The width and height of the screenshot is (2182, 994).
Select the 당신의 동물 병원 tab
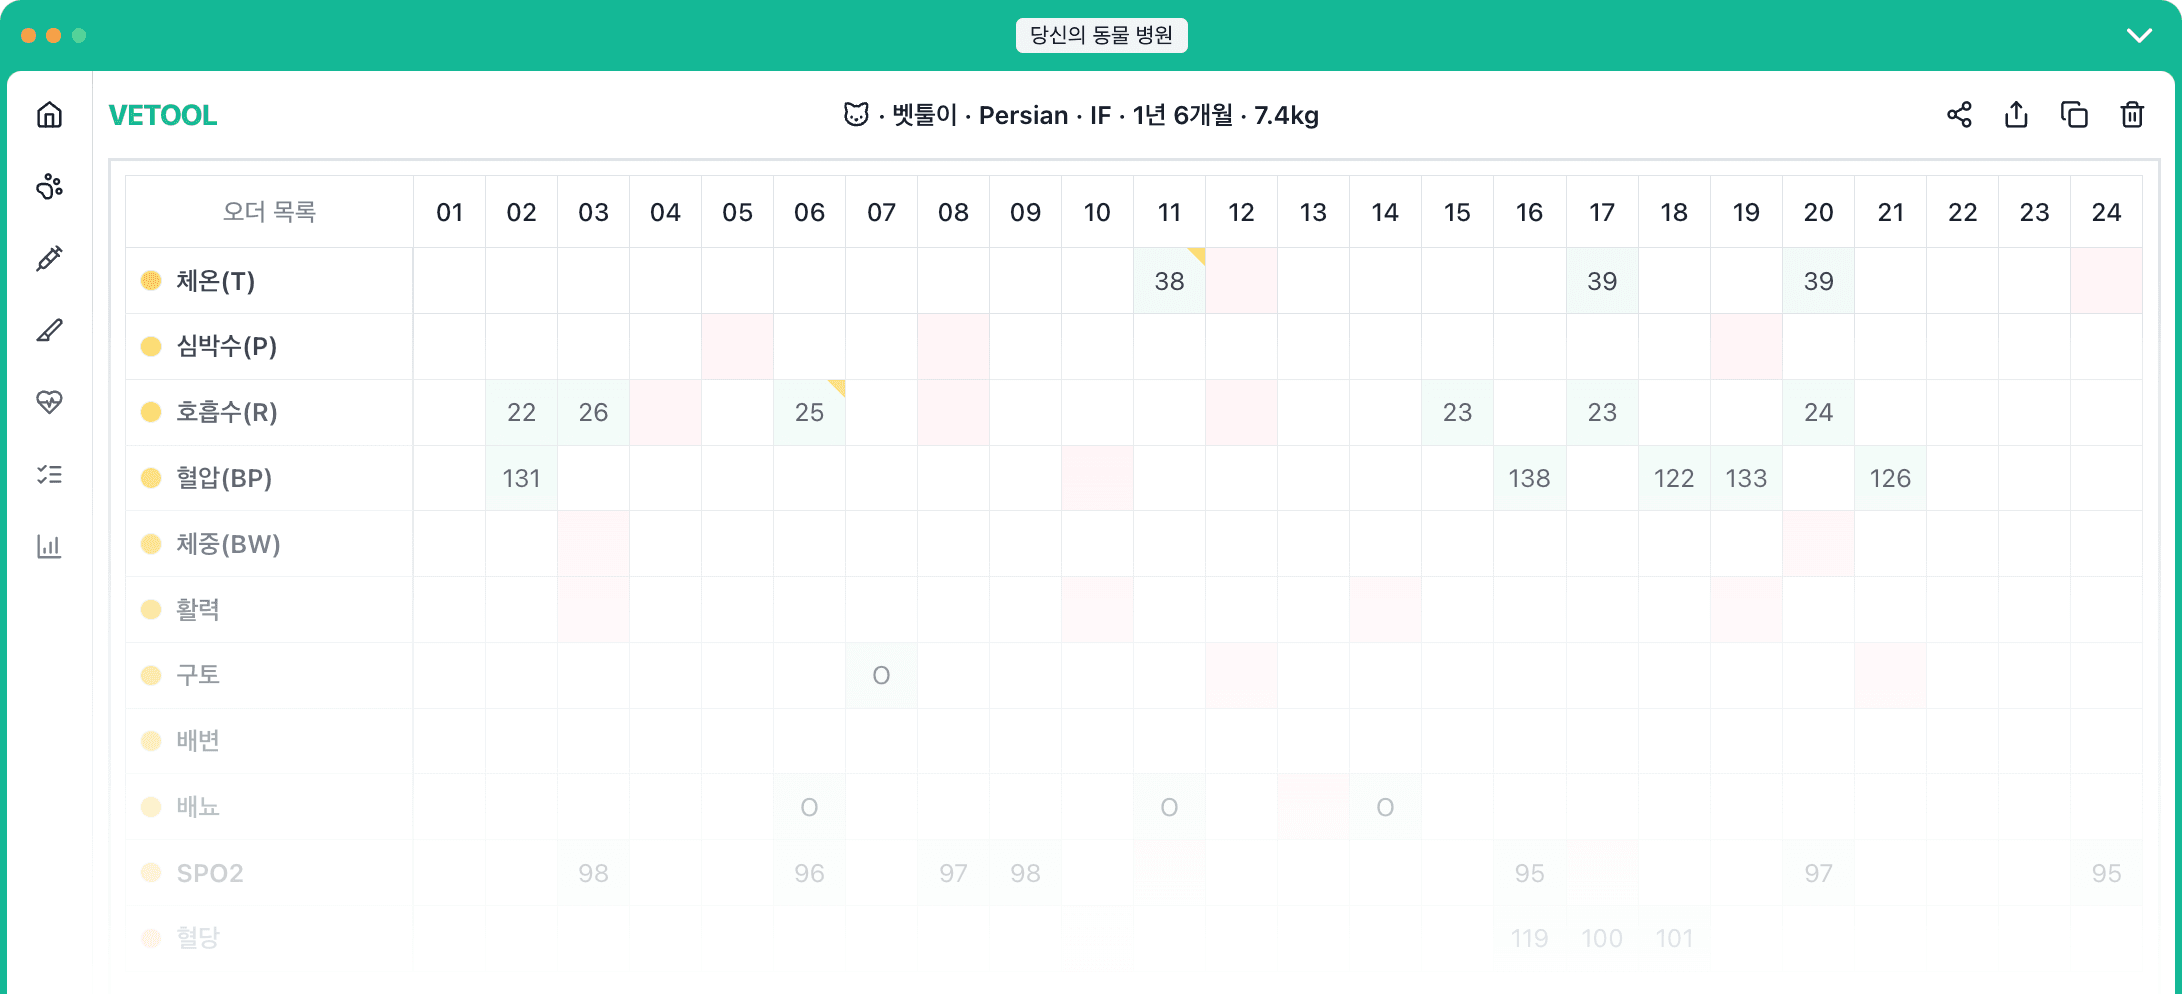[1101, 35]
